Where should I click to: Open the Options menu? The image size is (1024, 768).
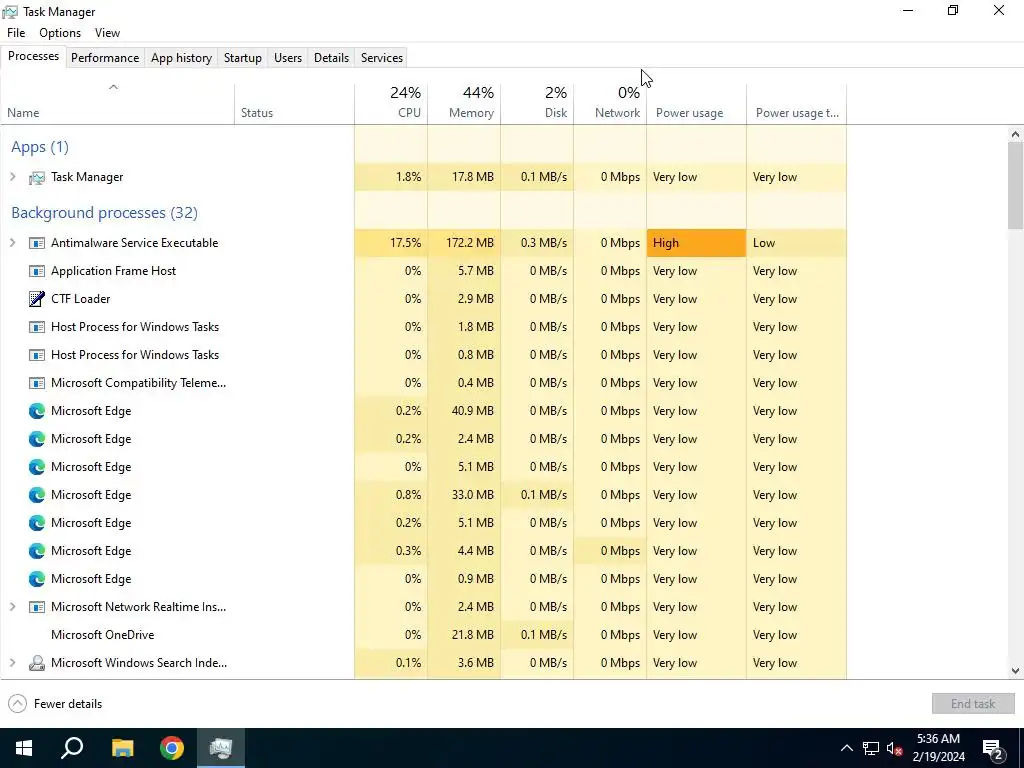[x=60, y=33]
